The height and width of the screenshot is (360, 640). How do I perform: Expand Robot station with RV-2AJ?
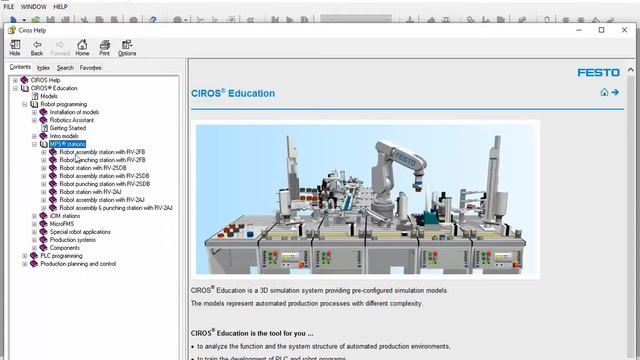(x=44, y=192)
